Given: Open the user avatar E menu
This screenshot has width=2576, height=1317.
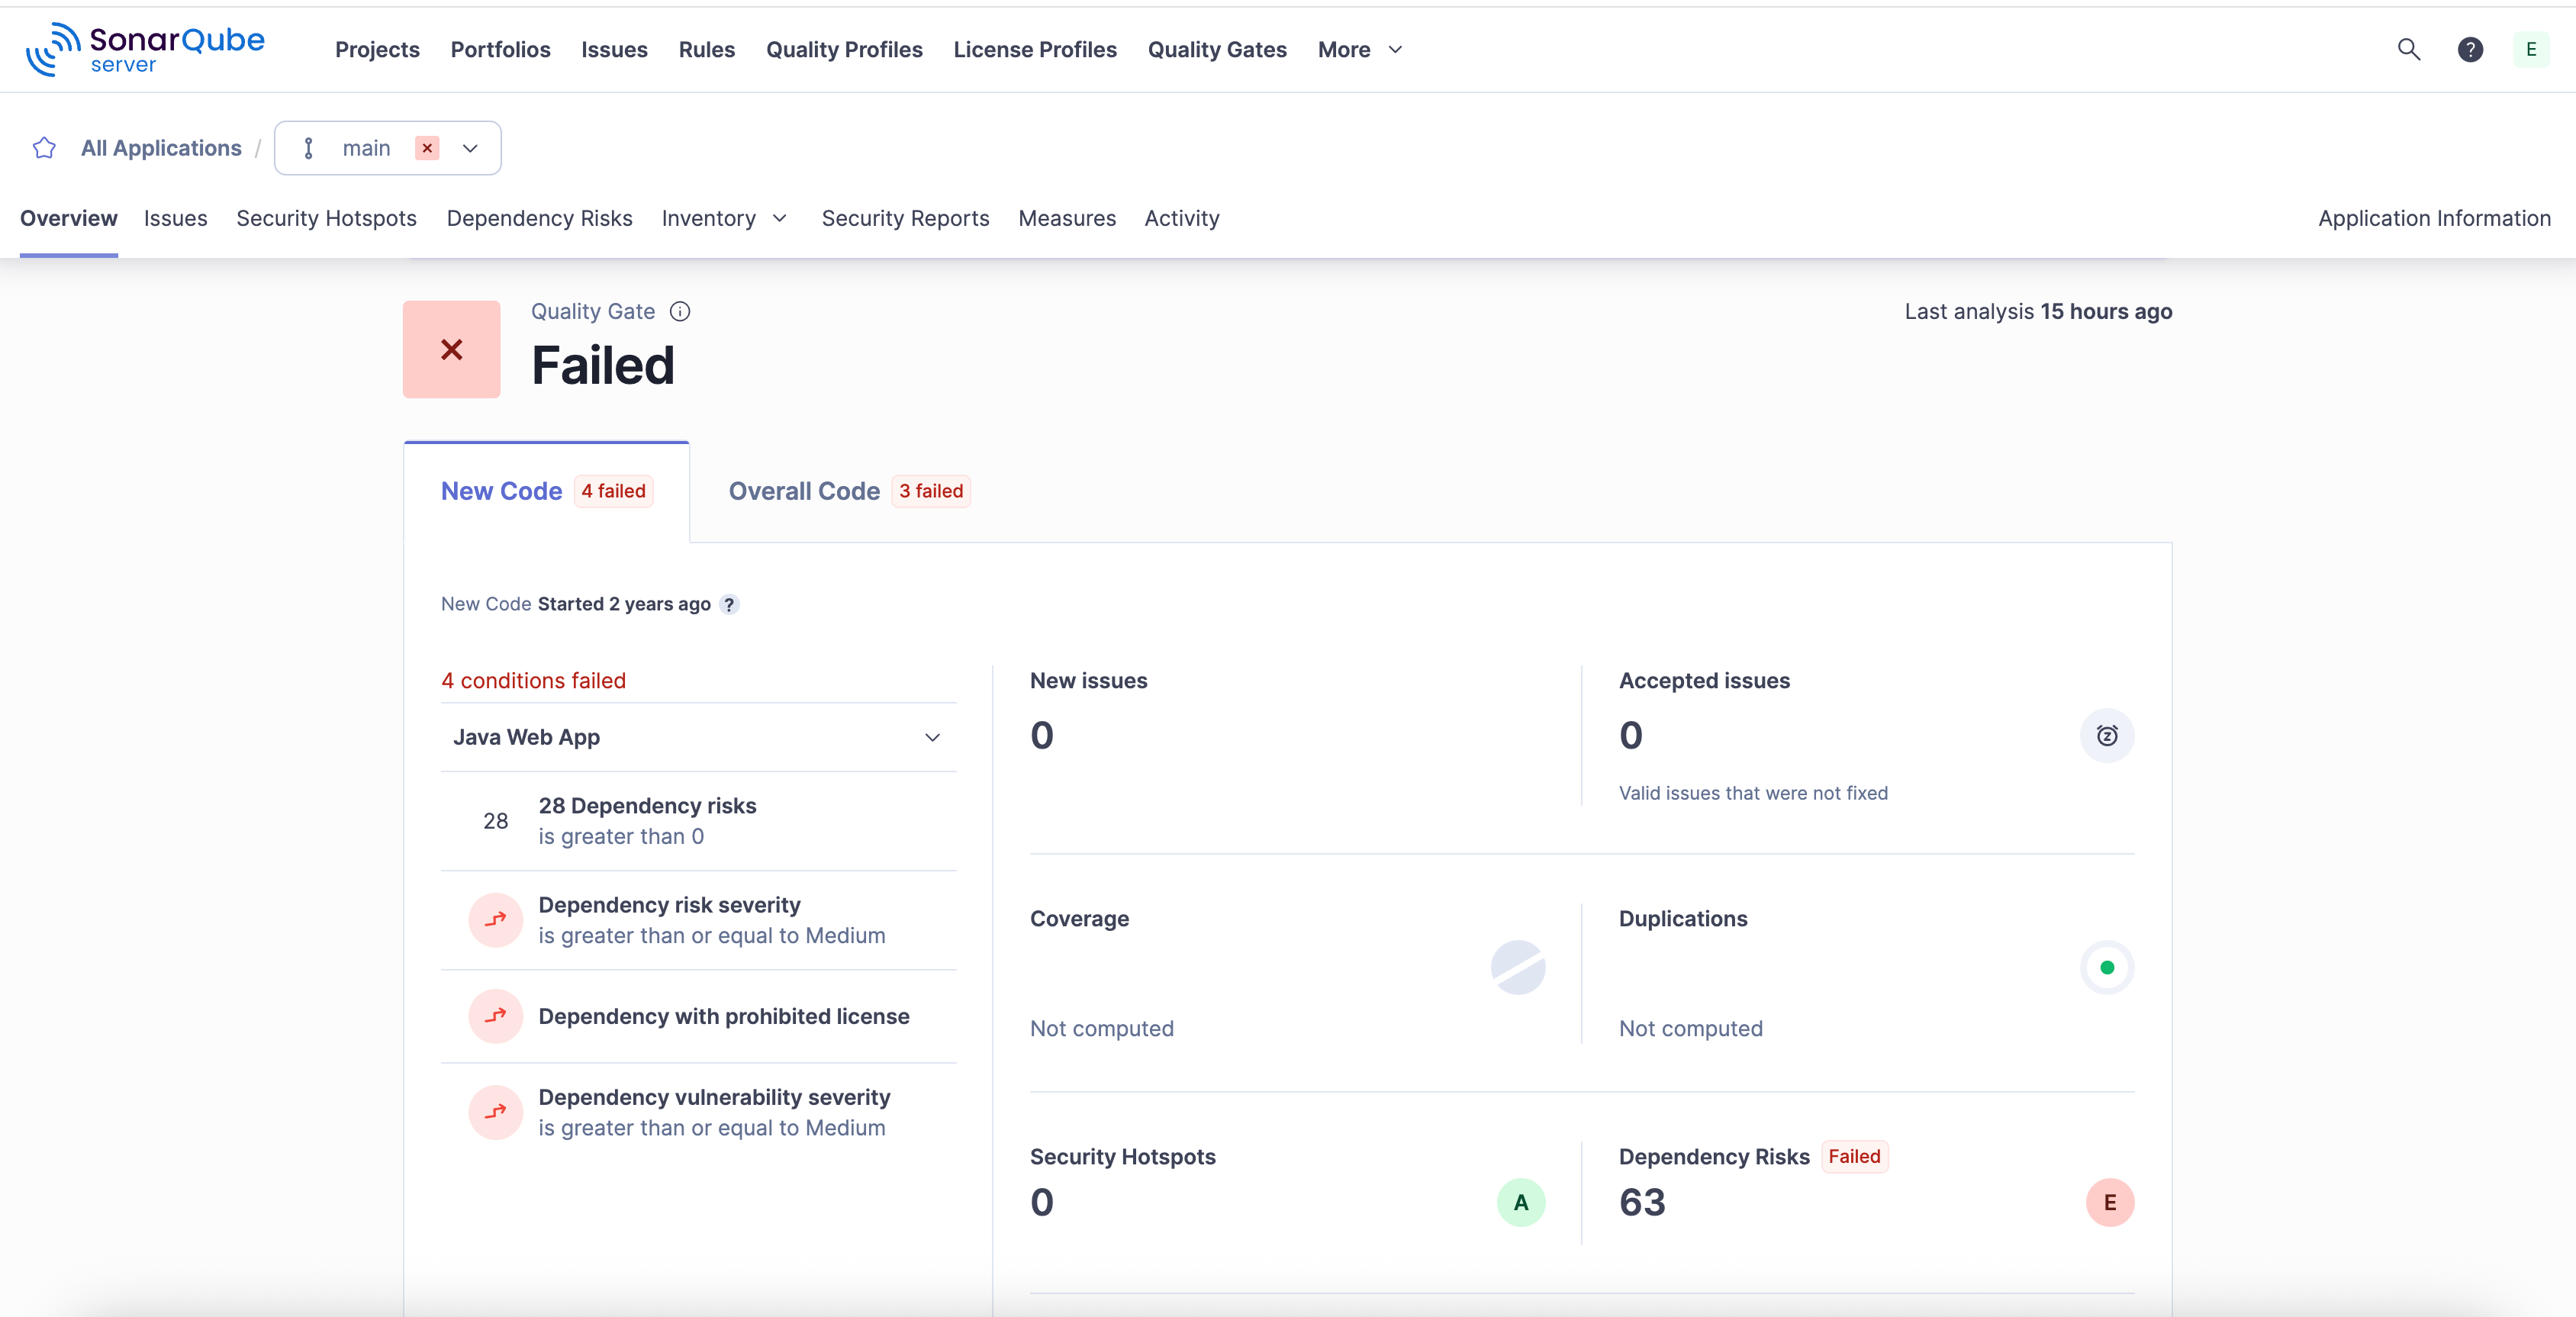Looking at the screenshot, I should pos(2530,49).
